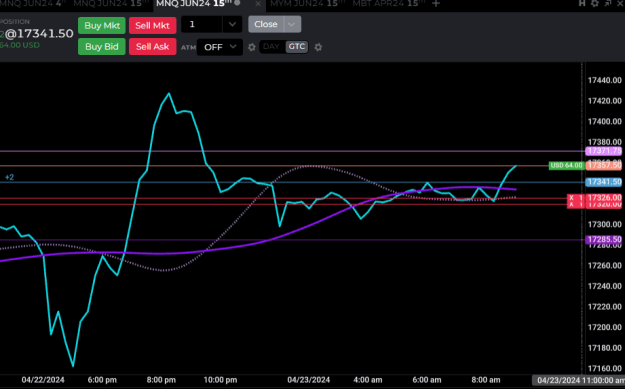The height and width of the screenshot is (389, 625).
Task: Click the Sell Ask button
Action: [x=152, y=47]
